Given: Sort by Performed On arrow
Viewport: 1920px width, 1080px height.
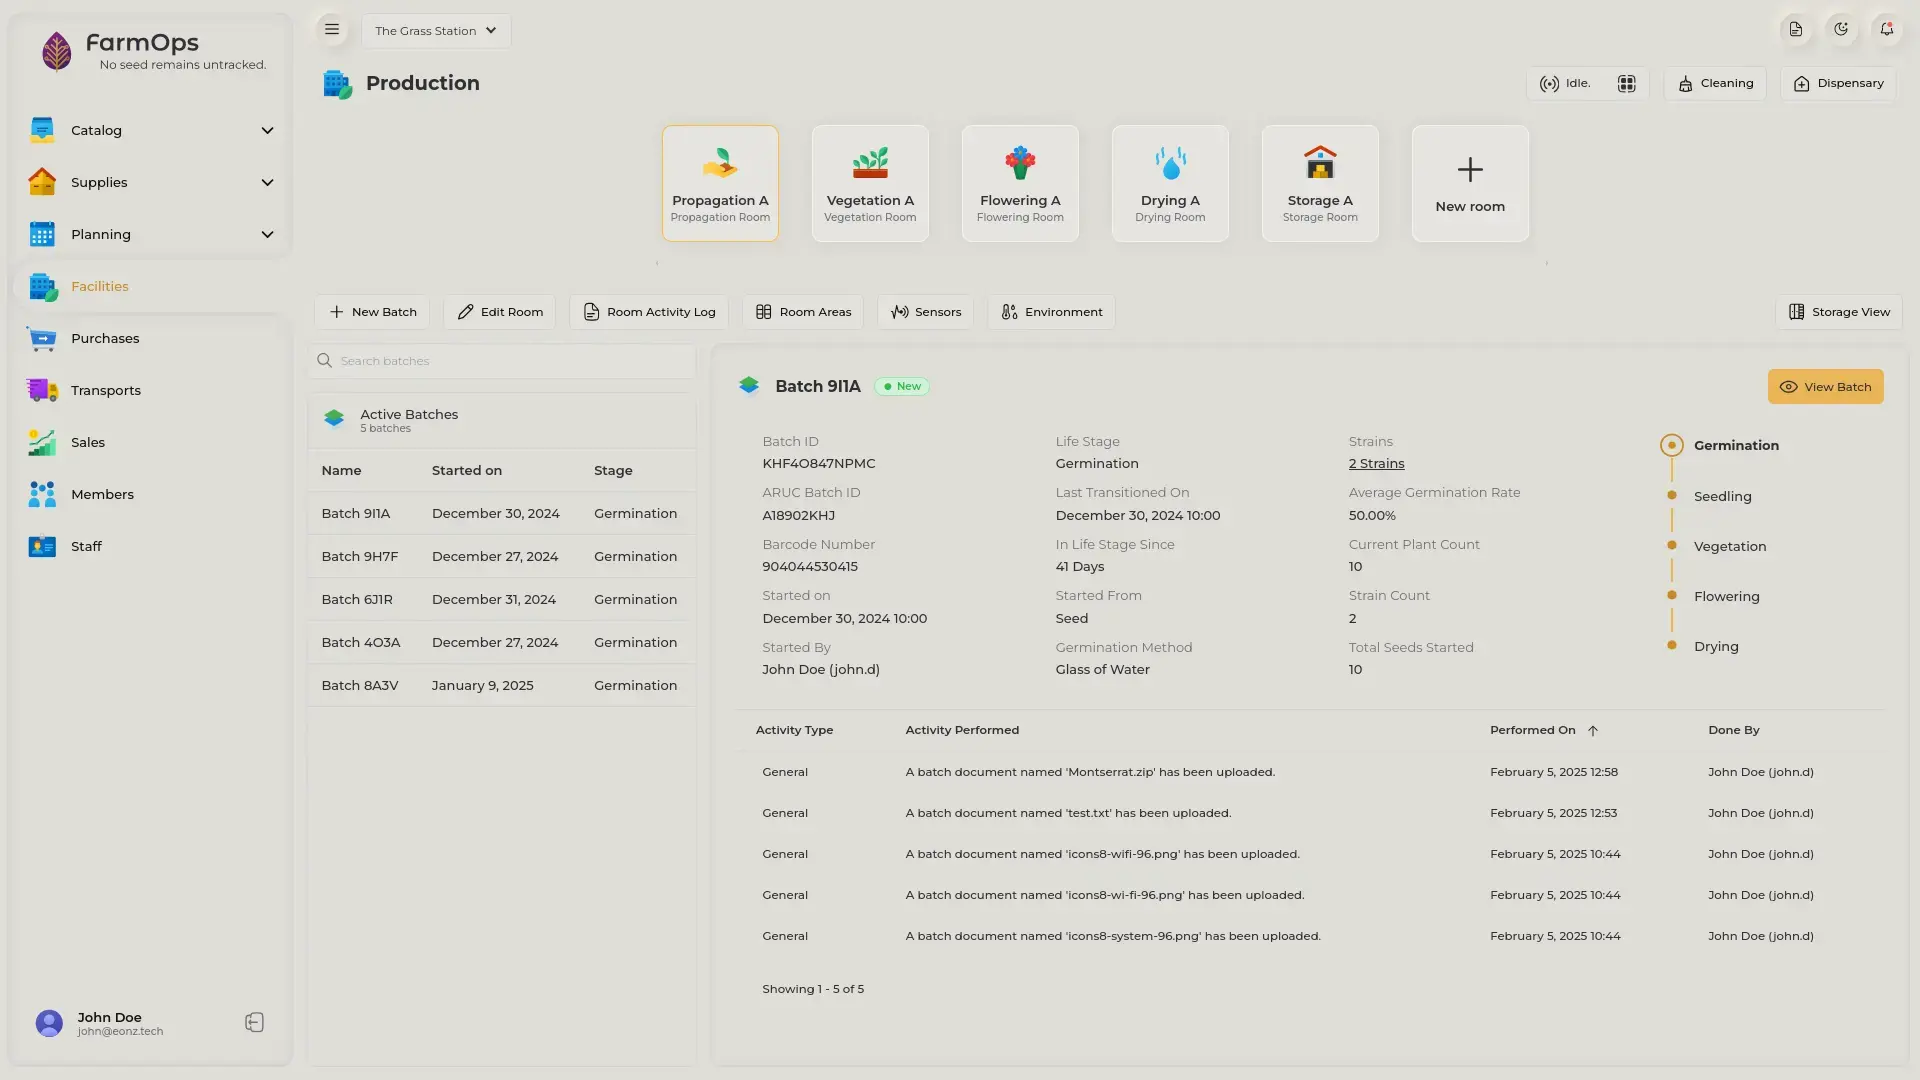Looking at the screenshot, I should (1593, 731).
